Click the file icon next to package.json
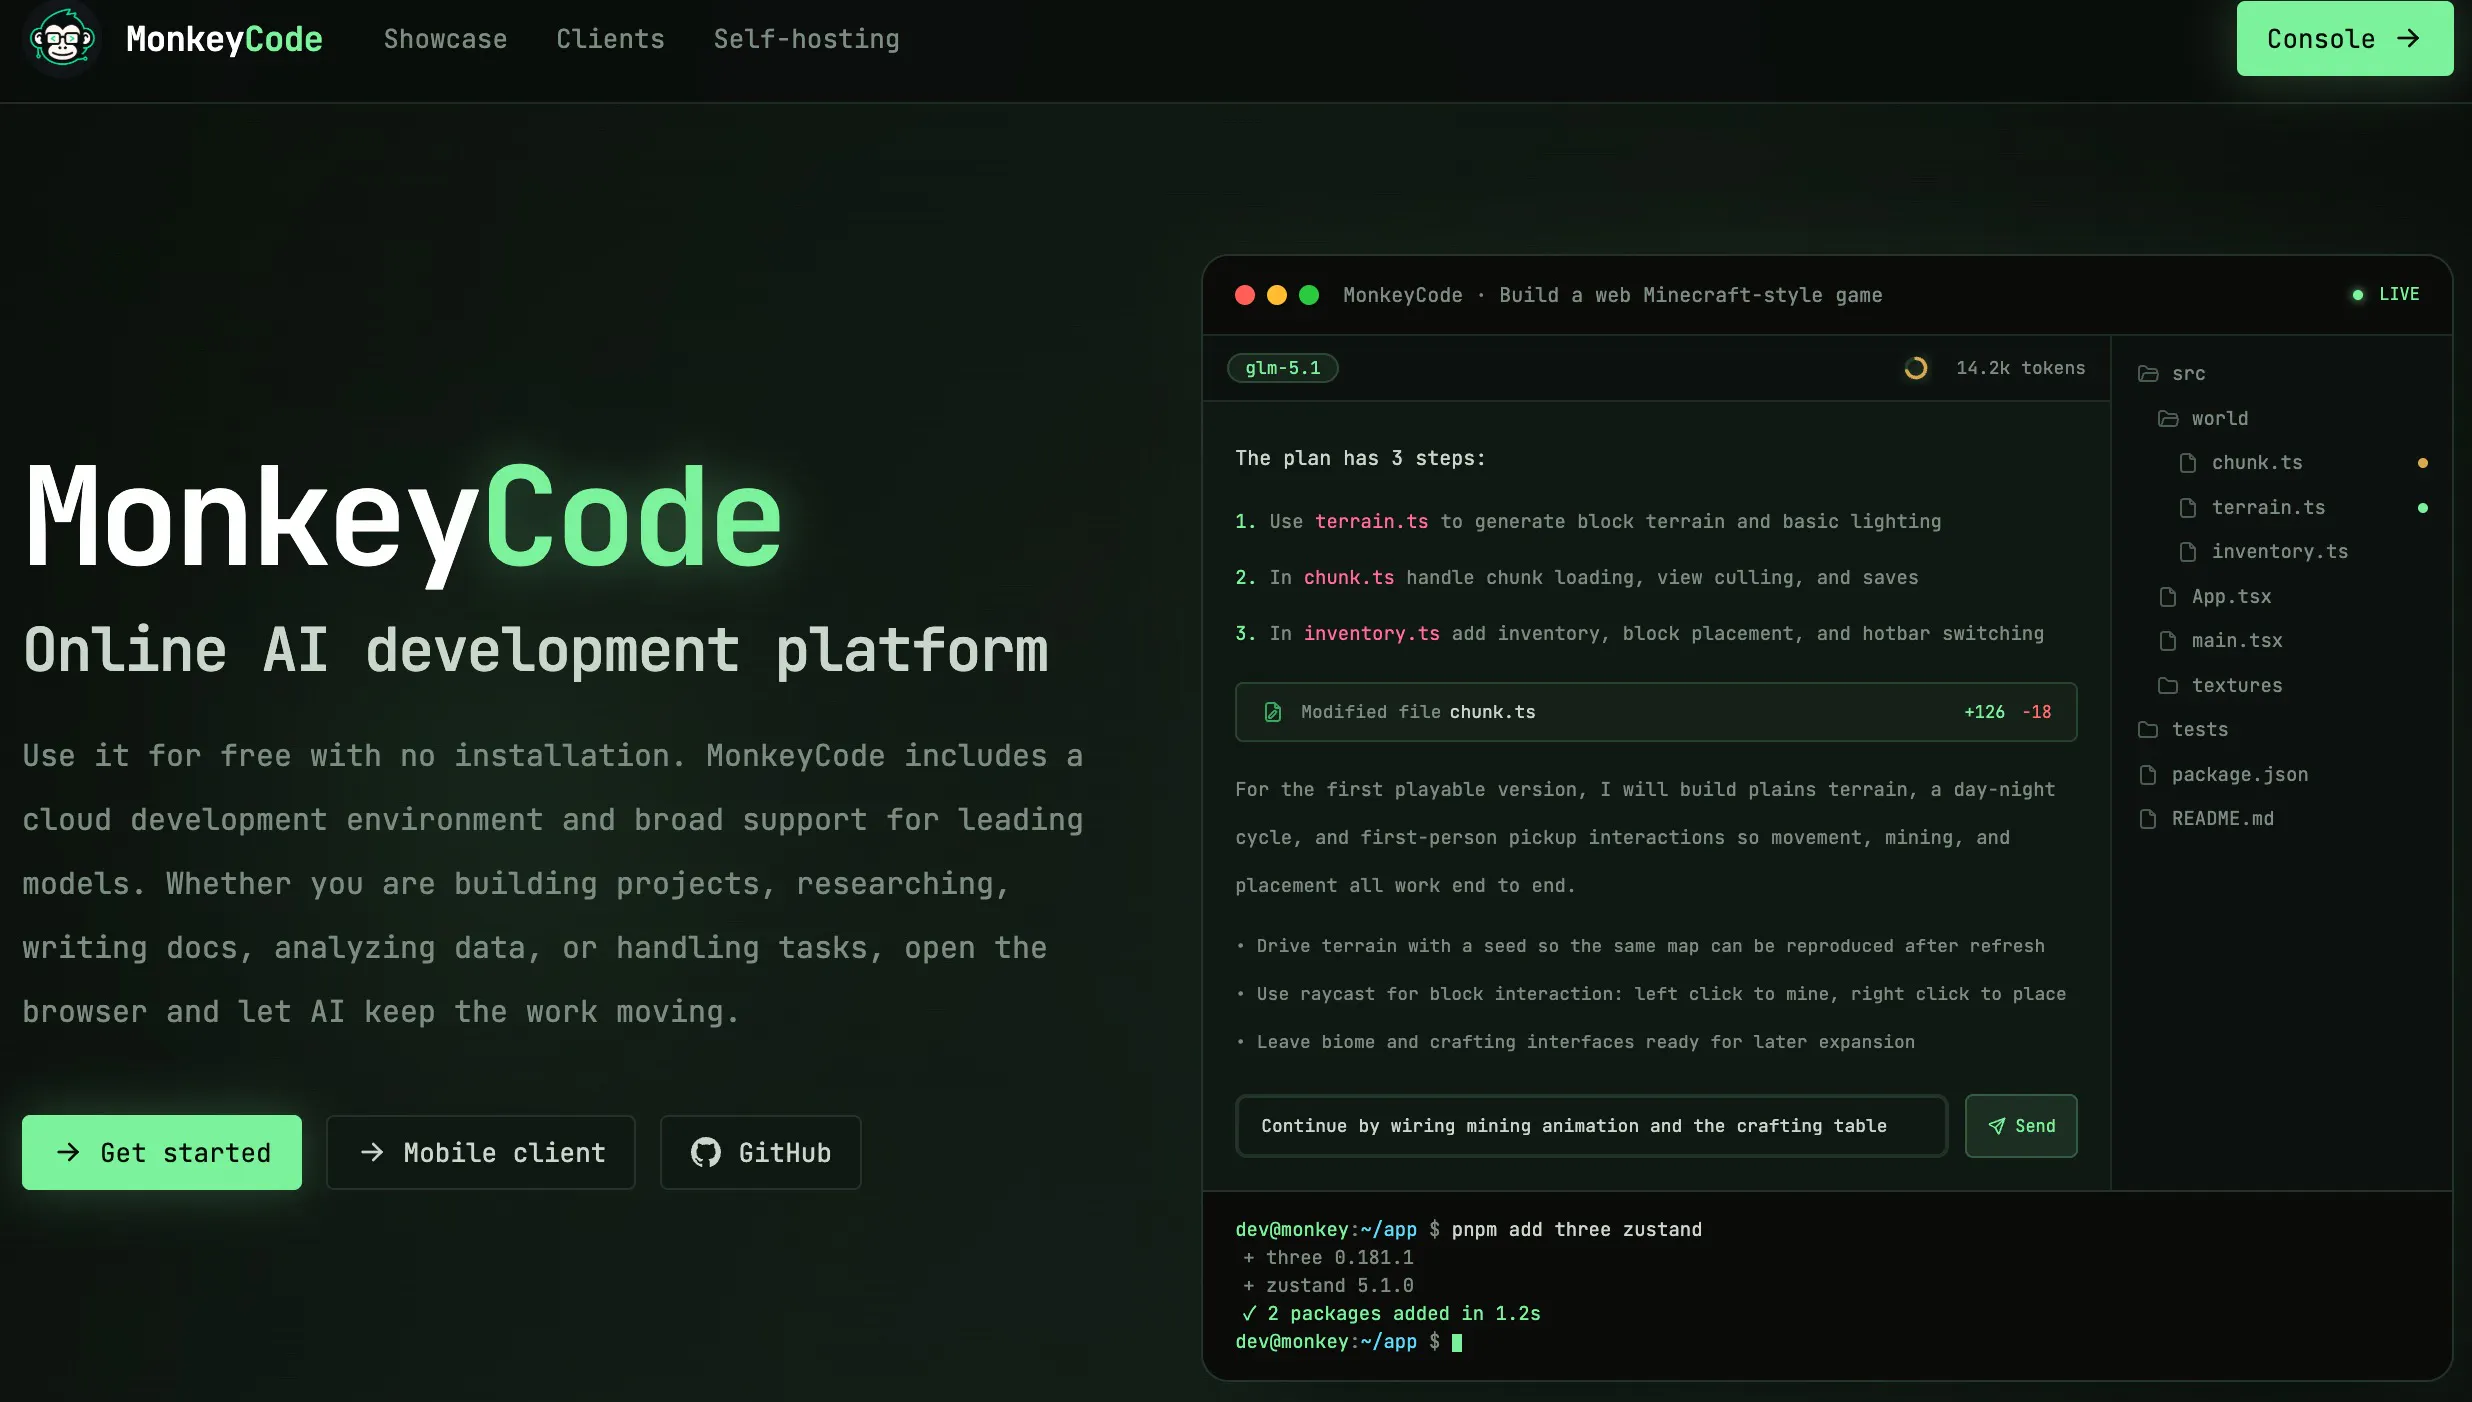Viewport: 2472px width, 1402px height. [2147, 775]
